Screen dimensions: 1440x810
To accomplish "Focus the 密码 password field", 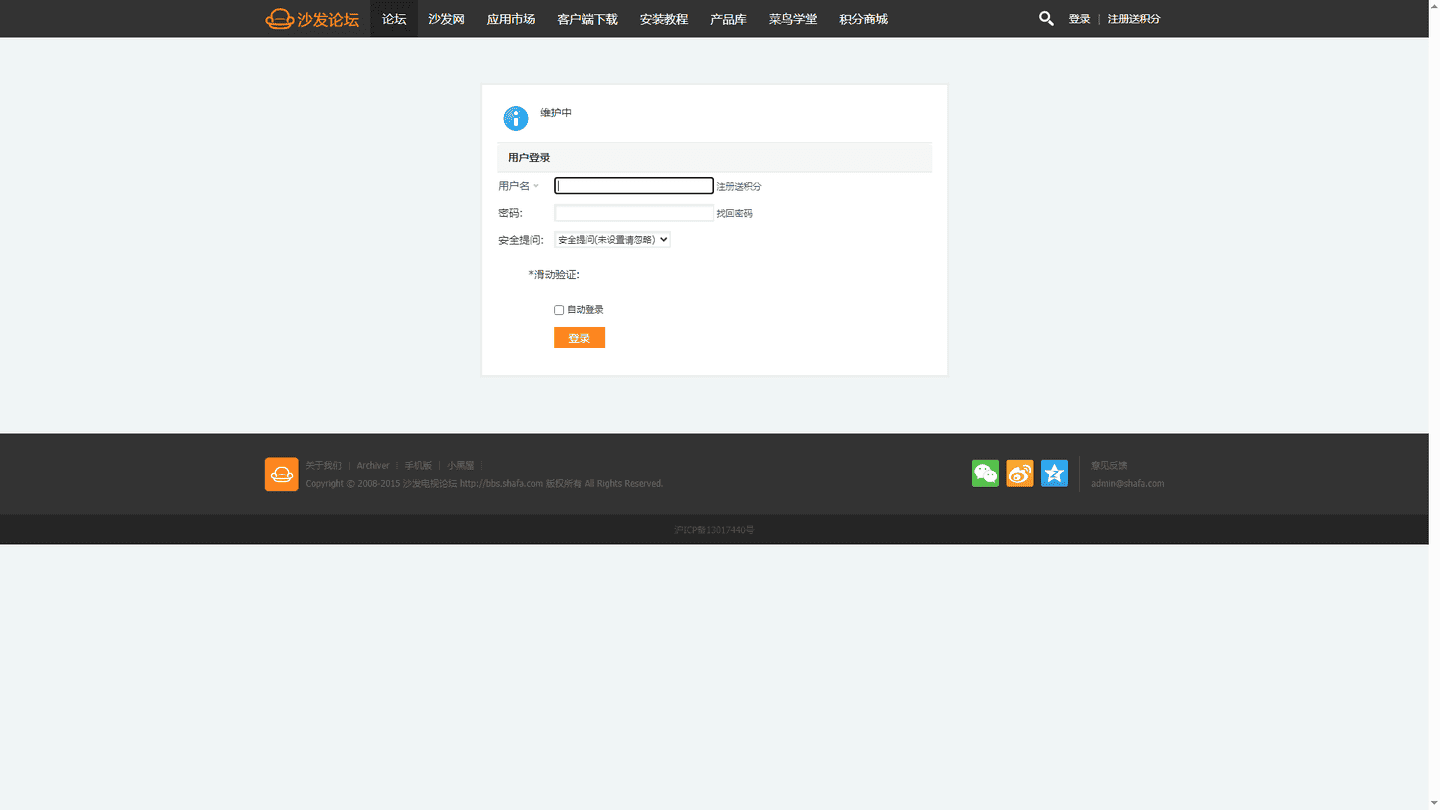I will 634,213.
